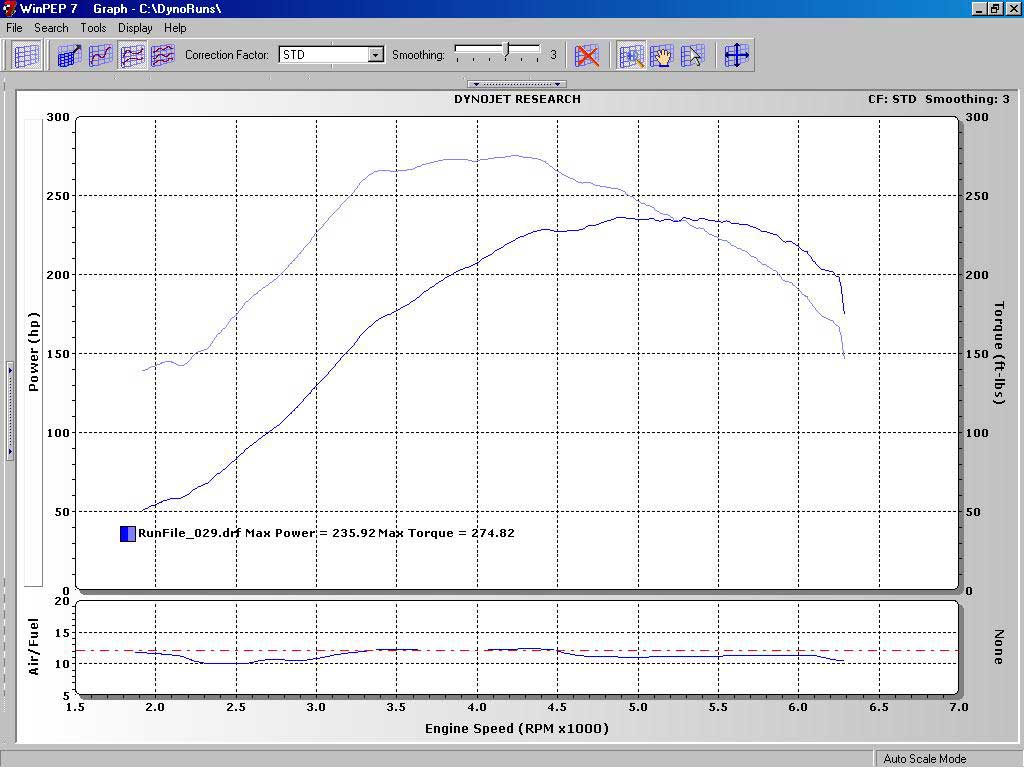
Task: Click the blank grid icon in the toolbar
Action: (x=27, y=56)
